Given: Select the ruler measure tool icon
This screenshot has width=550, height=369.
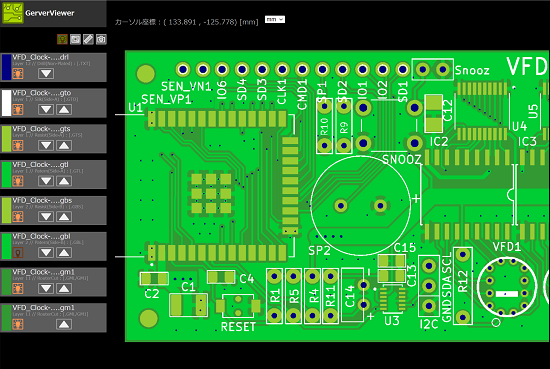Looking at the screenshot, I should [x=88, y=39].
